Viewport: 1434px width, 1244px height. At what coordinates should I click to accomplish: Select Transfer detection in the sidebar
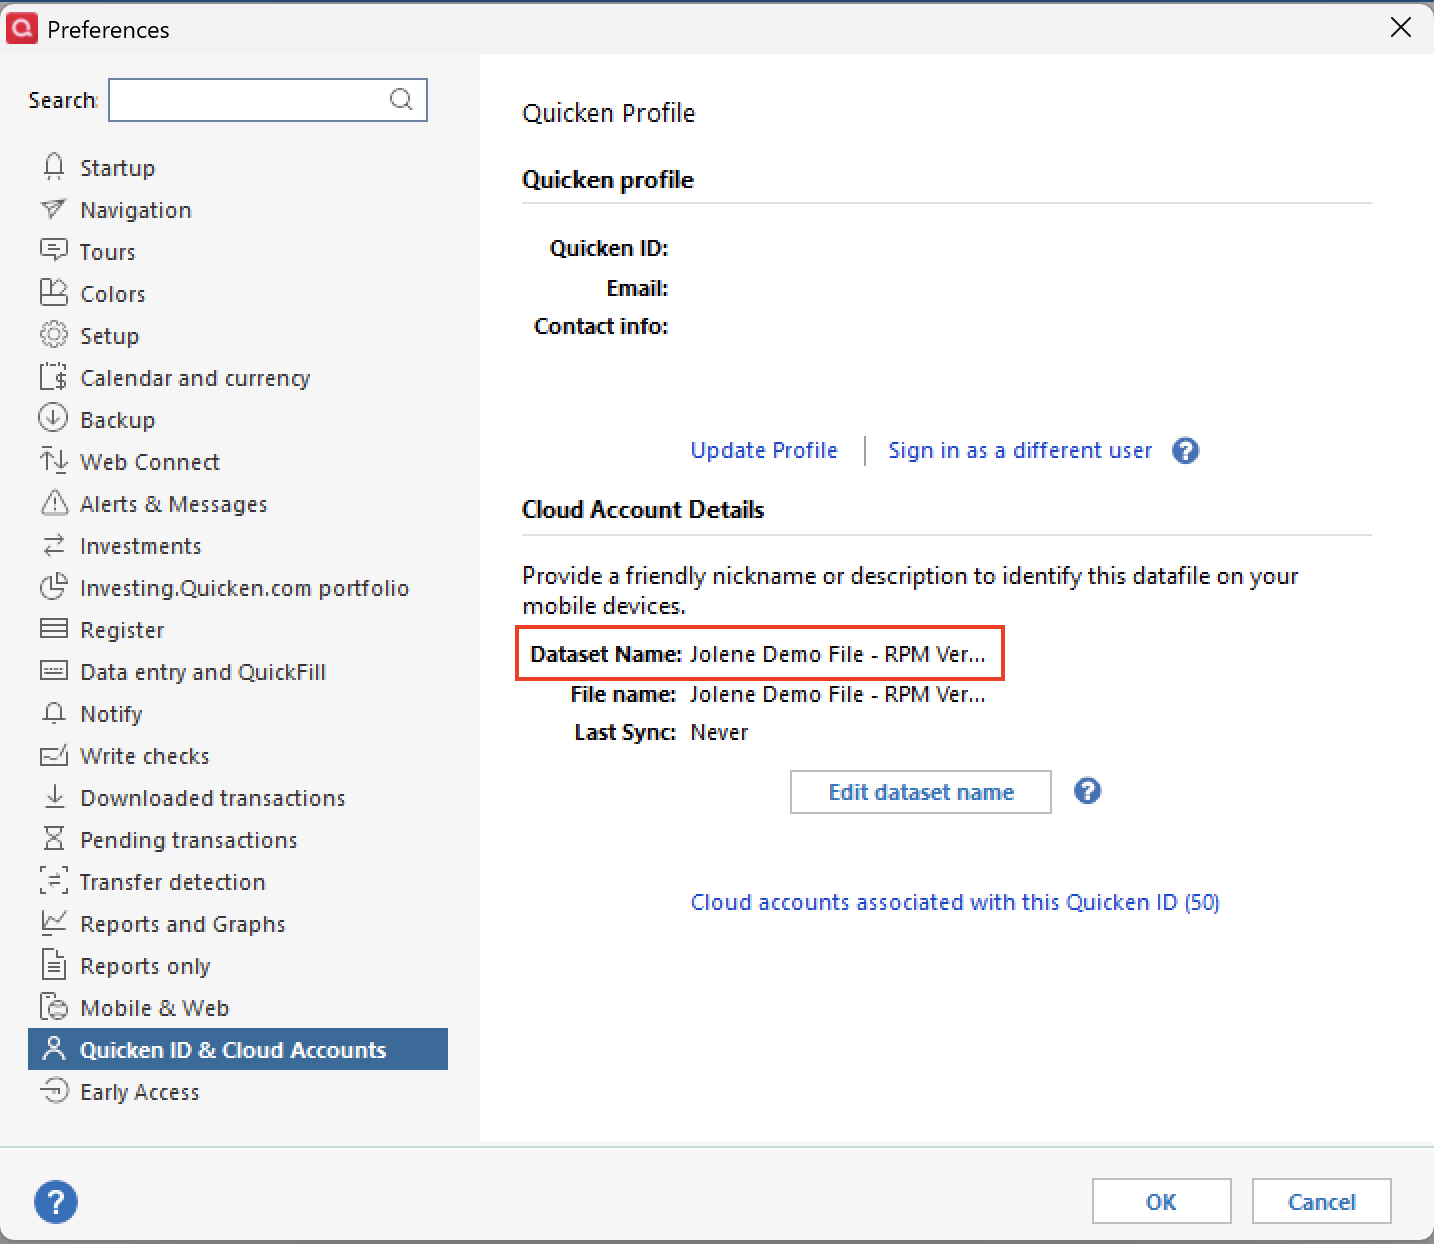172,882
